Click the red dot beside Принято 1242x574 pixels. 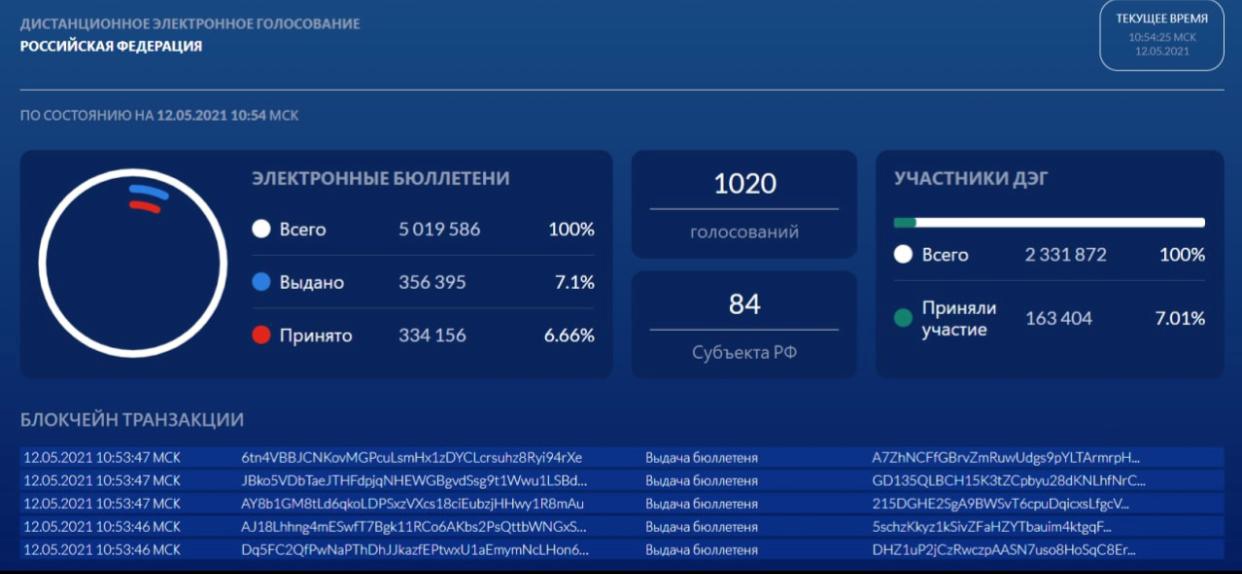[x=262, y=336]
